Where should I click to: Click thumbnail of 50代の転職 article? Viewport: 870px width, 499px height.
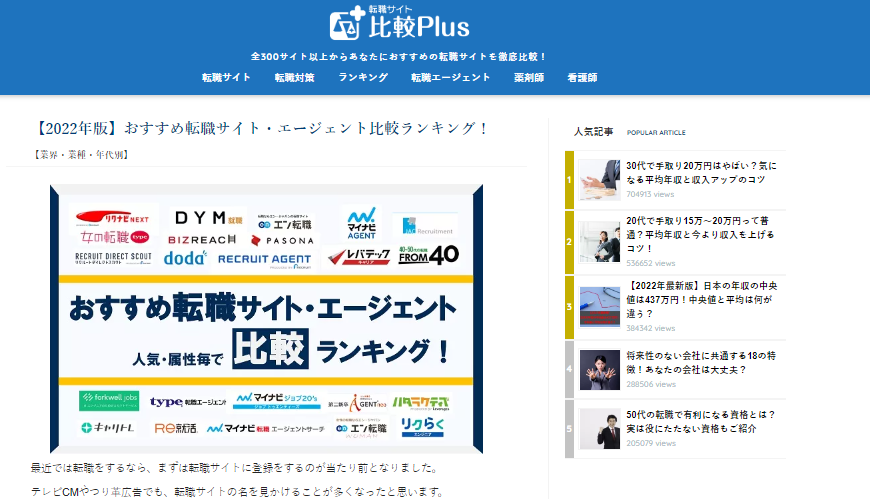(x=599, y=429)
